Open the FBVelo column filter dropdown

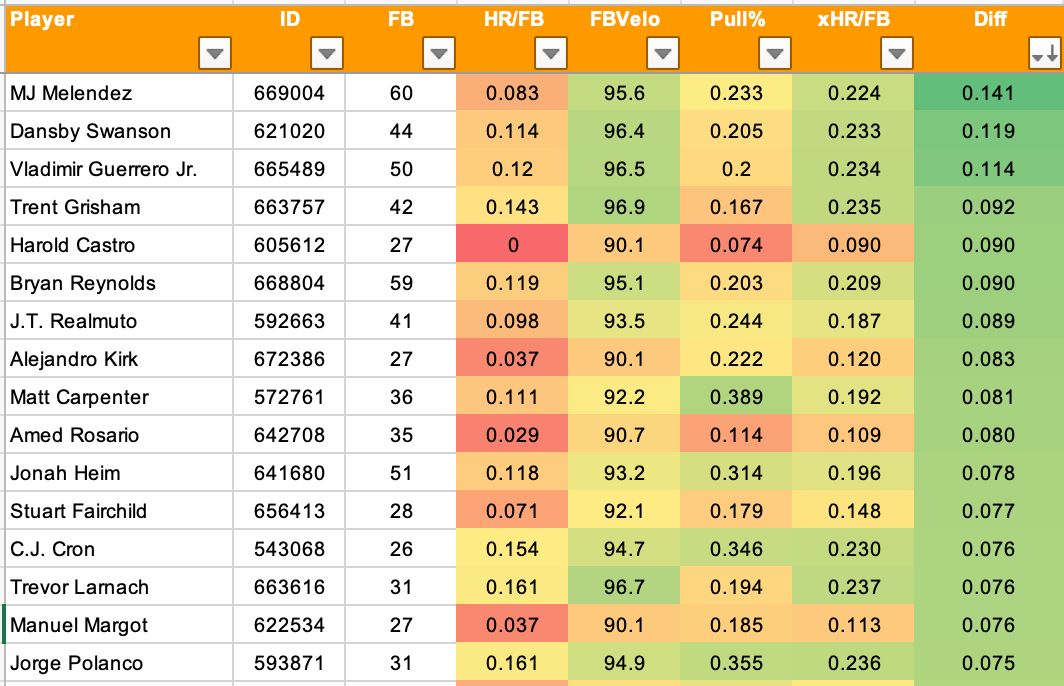coord(663,53)
